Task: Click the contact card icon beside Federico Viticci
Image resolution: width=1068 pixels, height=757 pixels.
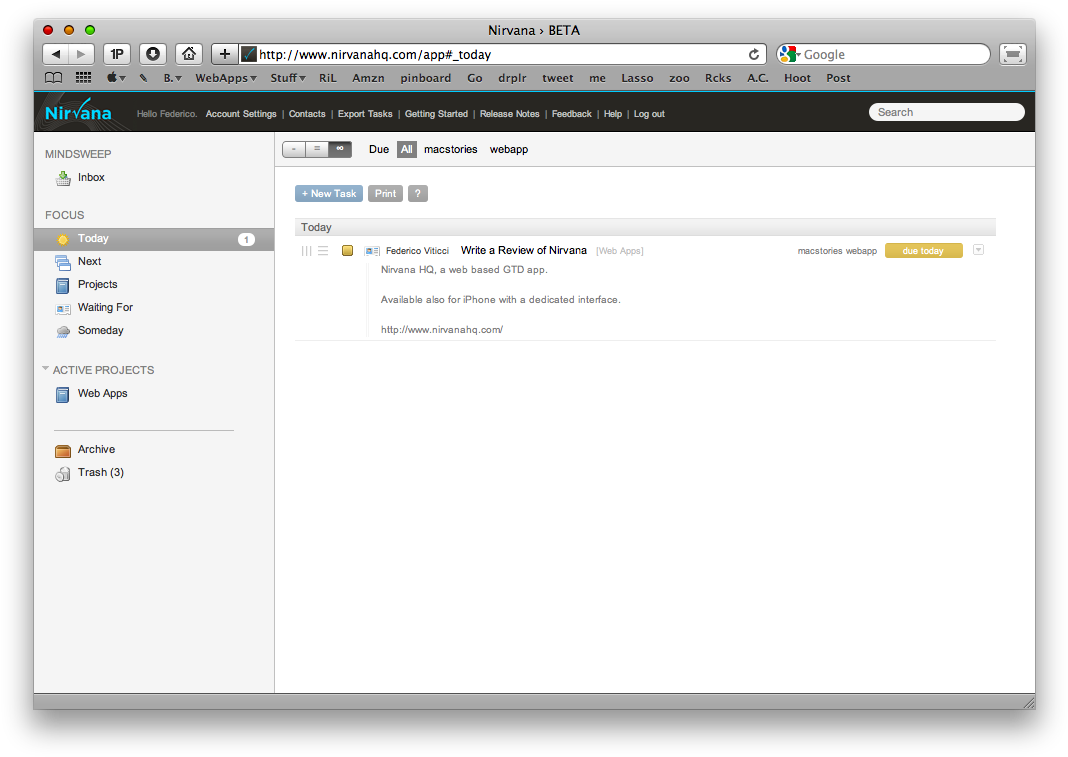Action: tap(372, 251)
